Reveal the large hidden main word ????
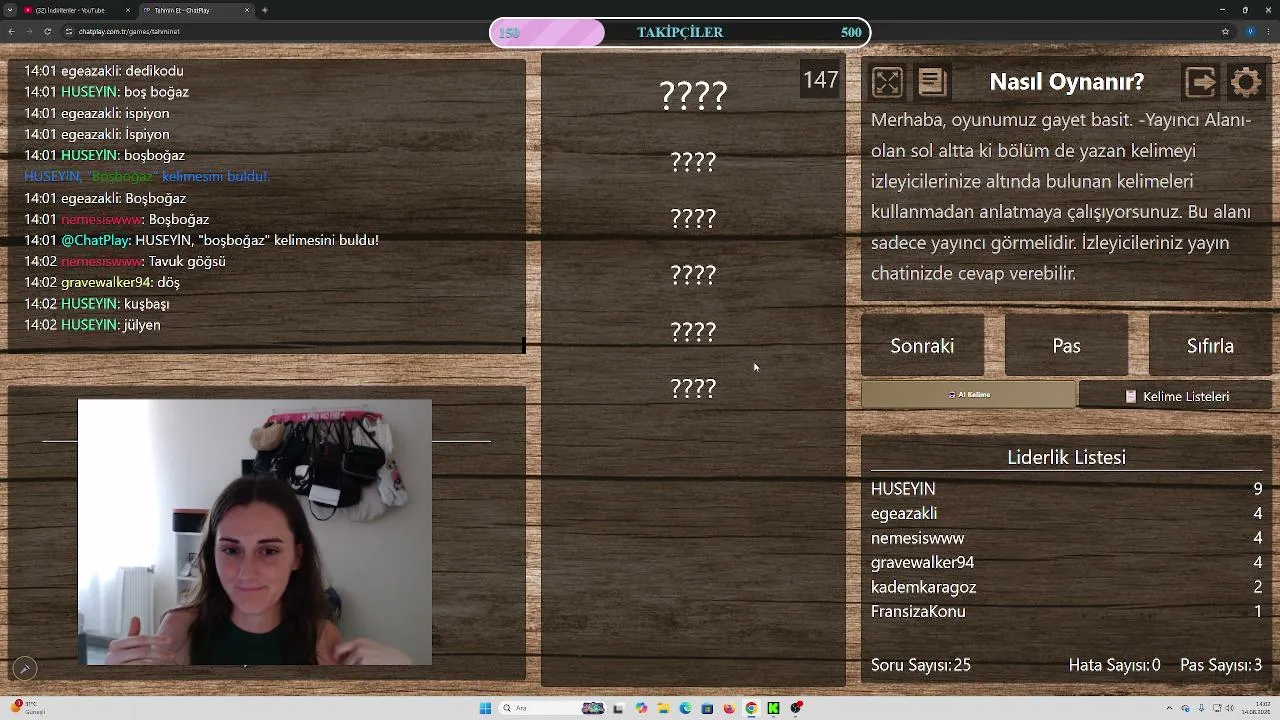The image size is (1280, 720). pos(693,95)
